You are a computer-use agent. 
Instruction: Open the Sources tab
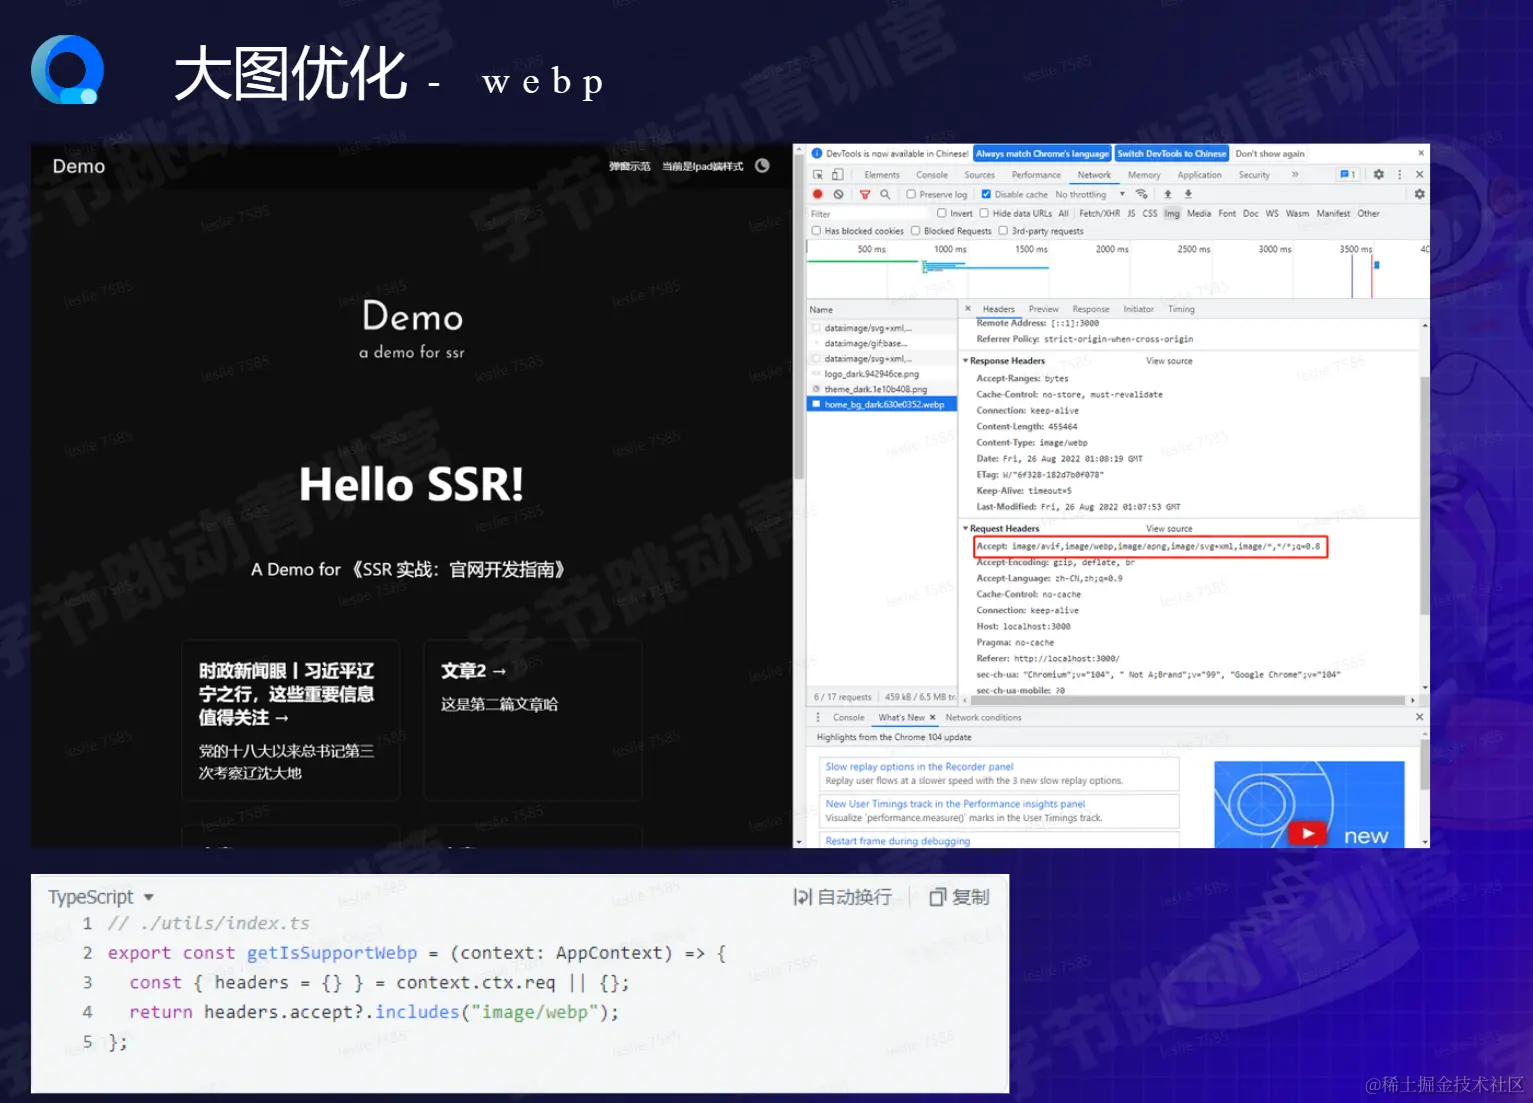tap(980, 175)
